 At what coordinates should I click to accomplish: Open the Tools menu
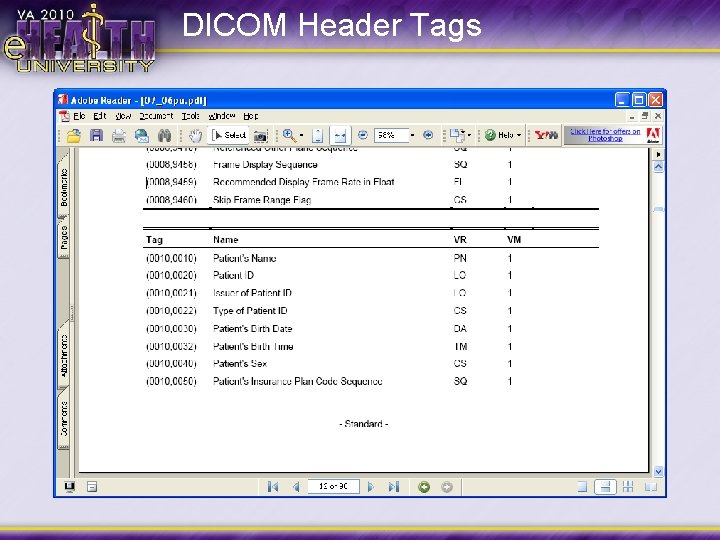pyautogui.click(x=191, y=116)
